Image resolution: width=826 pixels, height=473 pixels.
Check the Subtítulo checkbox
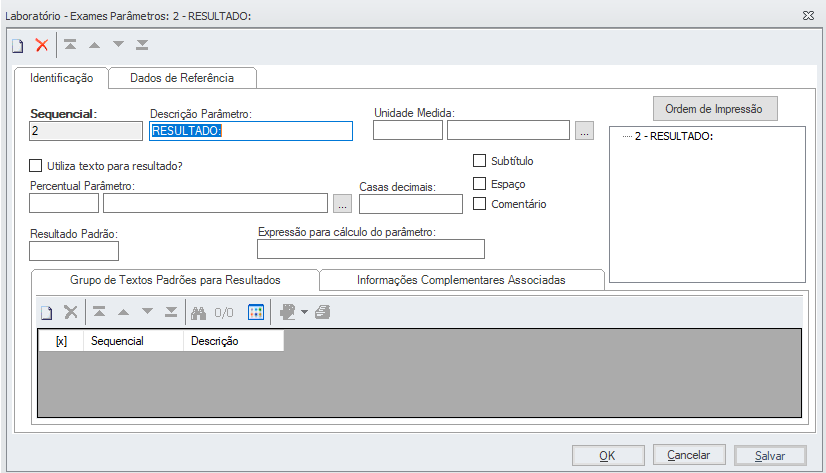pos(479,160)
